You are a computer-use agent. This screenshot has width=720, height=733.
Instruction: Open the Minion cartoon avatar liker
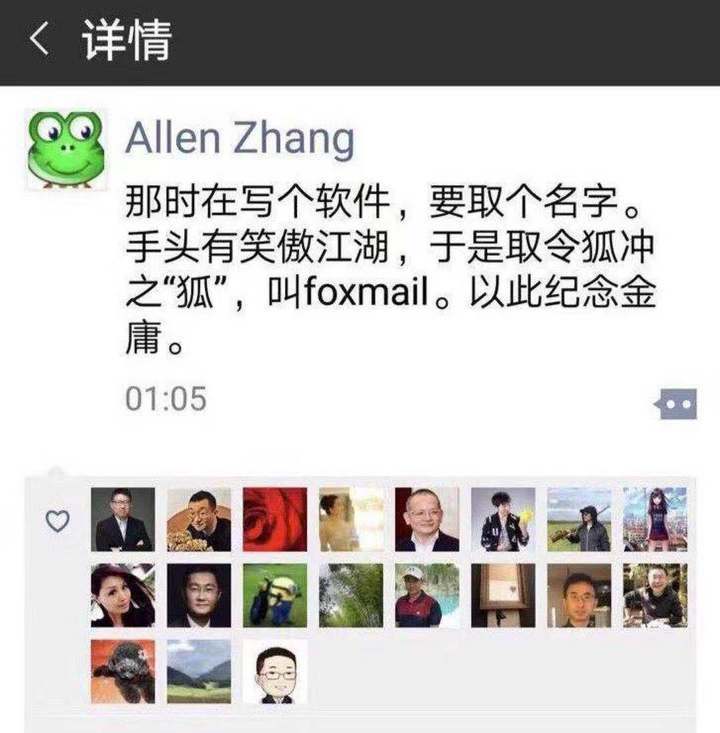click(x=275, y=596)
